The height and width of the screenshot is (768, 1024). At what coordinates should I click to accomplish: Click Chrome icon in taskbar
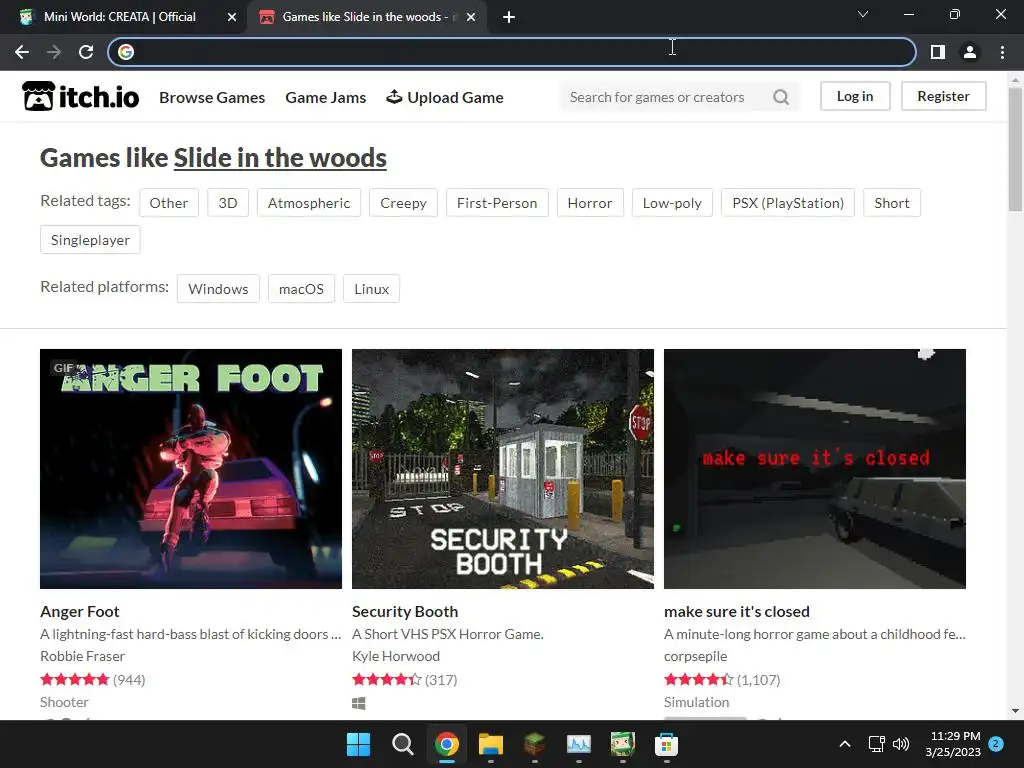tap(447, 744)
